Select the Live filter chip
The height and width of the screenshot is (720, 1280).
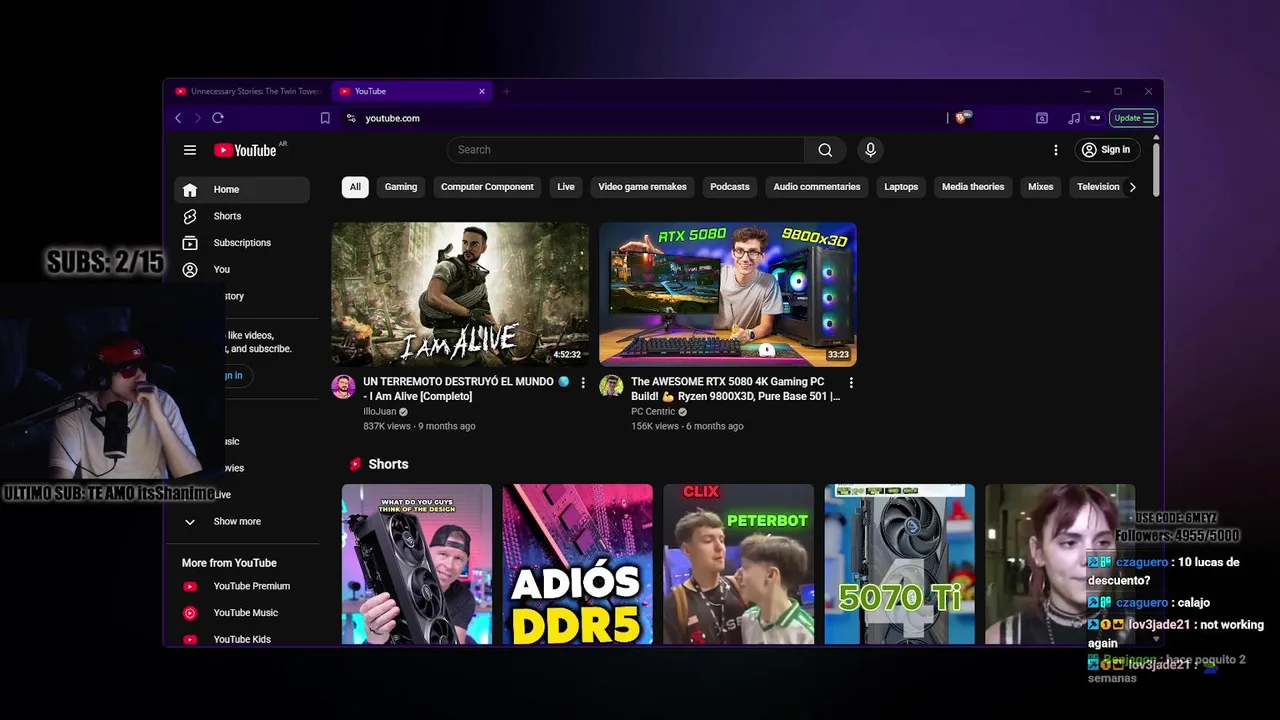pyautogui.click(x=566, y=187)
